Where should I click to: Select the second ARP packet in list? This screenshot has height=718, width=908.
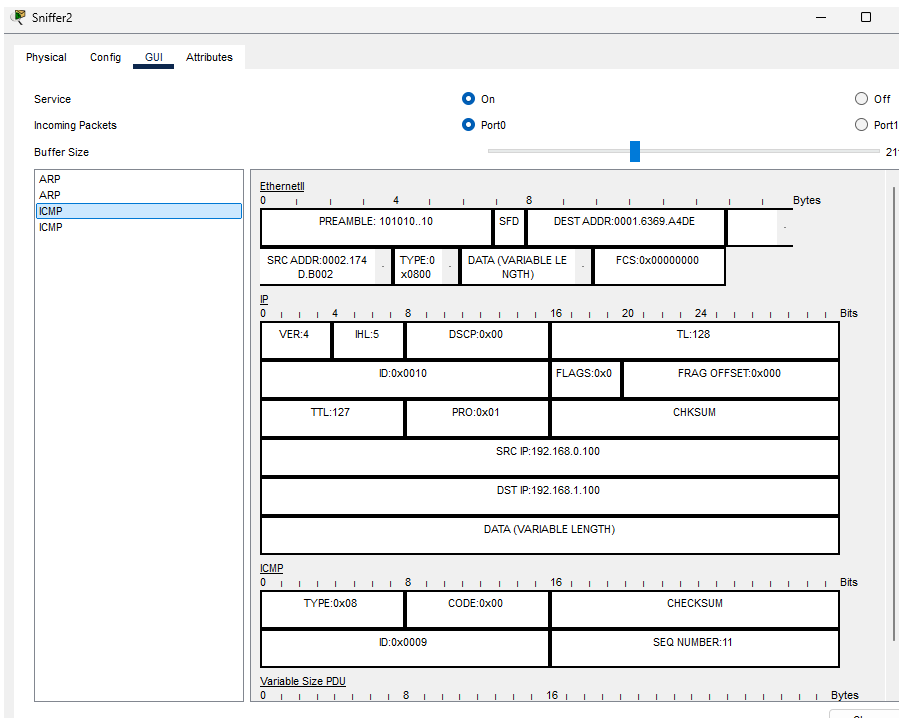(x=50, y=195)
